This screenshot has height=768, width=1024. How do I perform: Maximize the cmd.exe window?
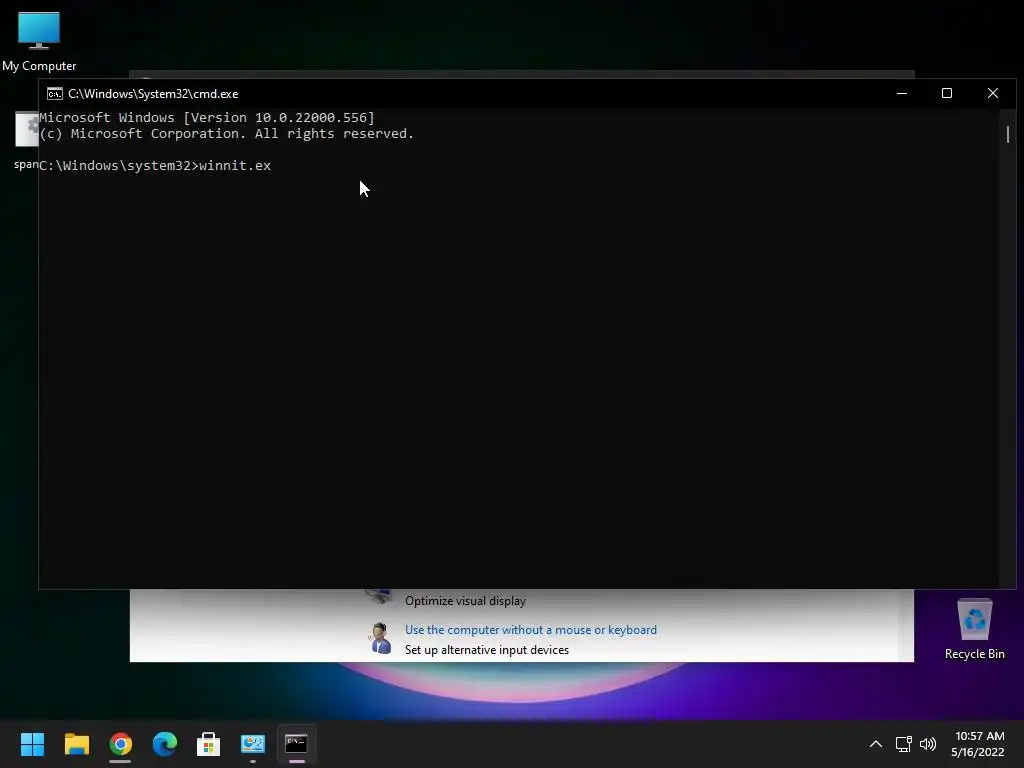click(x=947, y=93)
